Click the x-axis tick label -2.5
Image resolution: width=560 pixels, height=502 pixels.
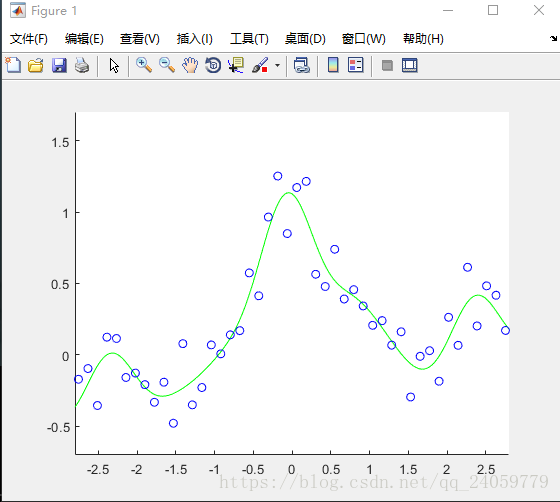point(98,470)
